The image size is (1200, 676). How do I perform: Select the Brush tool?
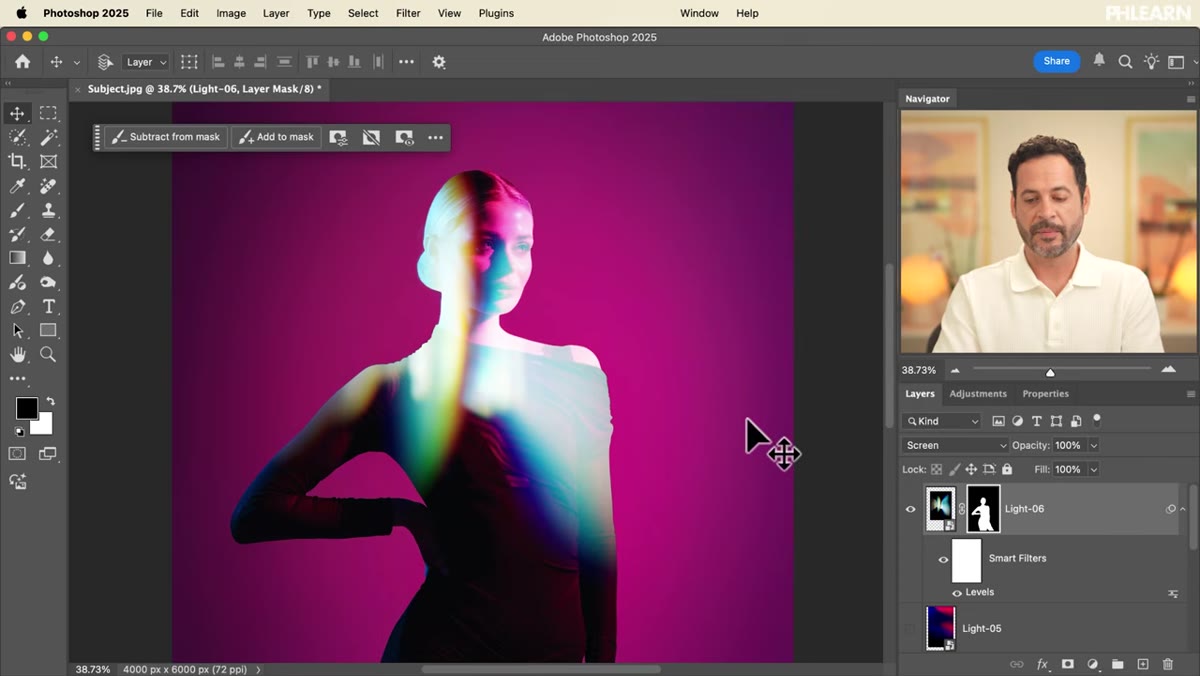point(17,210)
